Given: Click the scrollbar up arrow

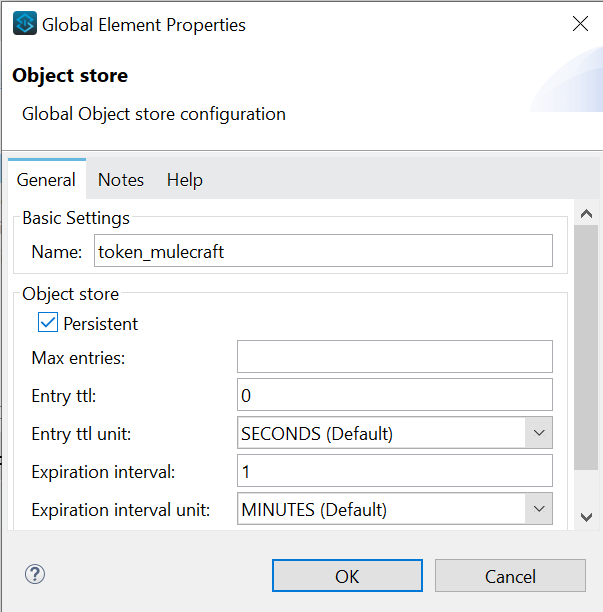Looking at the screenshot, I should pyautogui.click(x=587, y=214).
